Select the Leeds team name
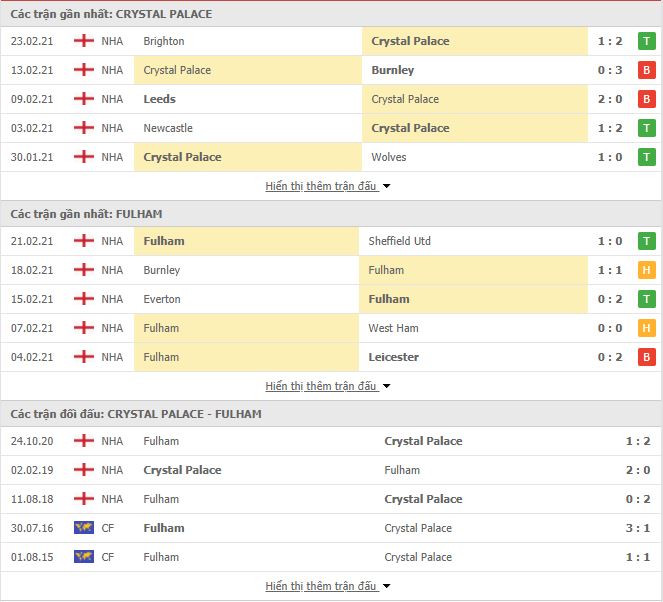Screen dimensions: 663x602 (x=159, y=99)
